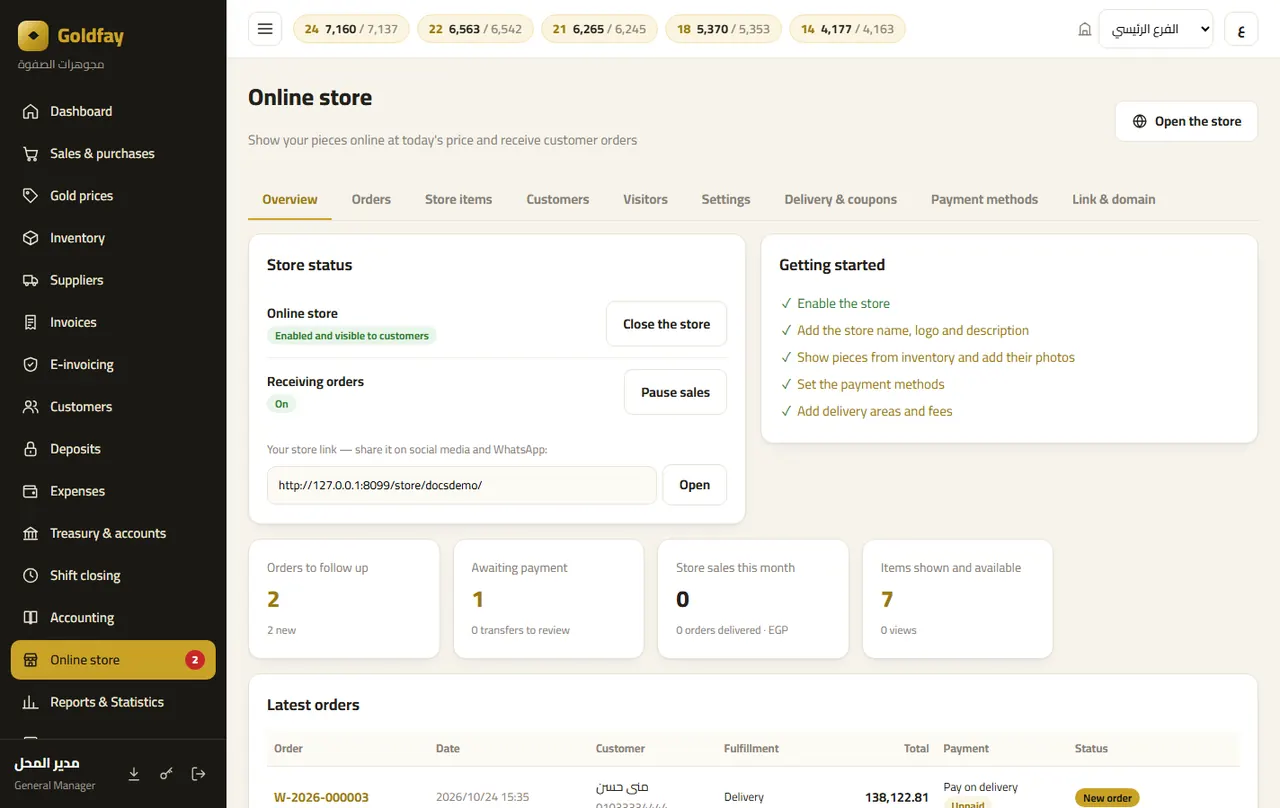Click Open next to the store link
Screen dimensions: 1280x808
(694, 485)
